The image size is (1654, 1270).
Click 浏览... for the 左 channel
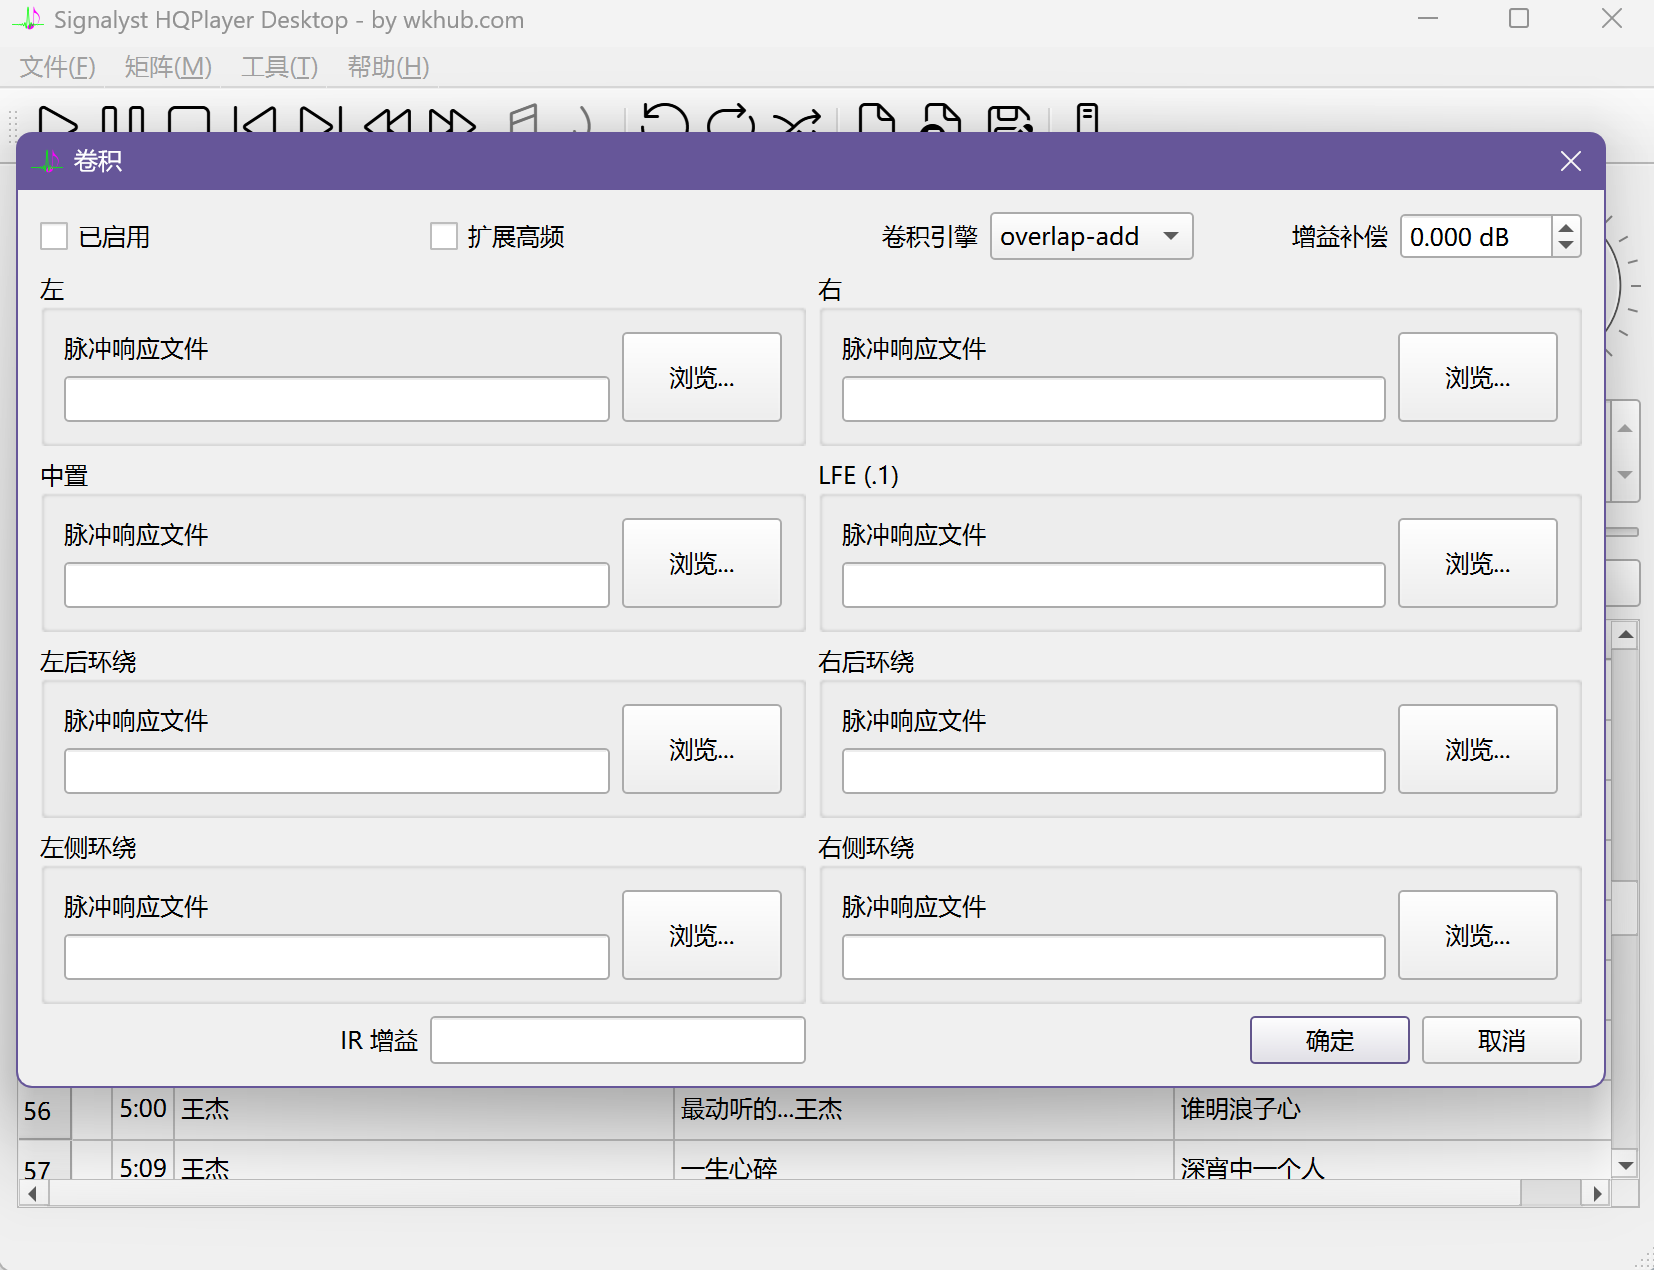(x=701, y=377)
